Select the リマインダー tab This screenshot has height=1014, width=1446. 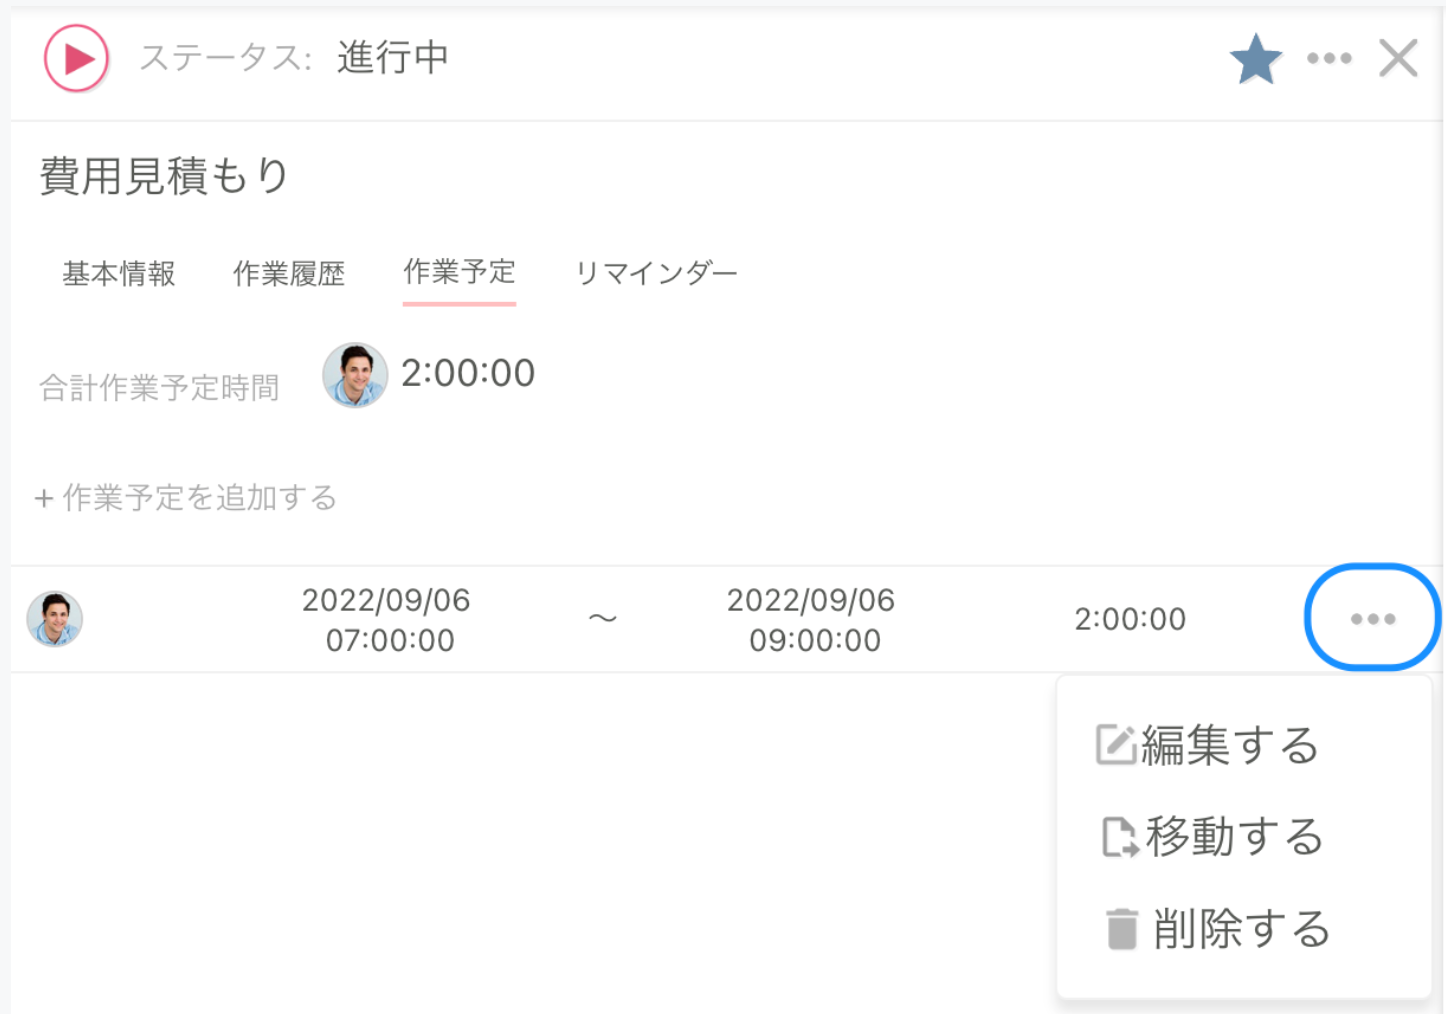(657, 271)
